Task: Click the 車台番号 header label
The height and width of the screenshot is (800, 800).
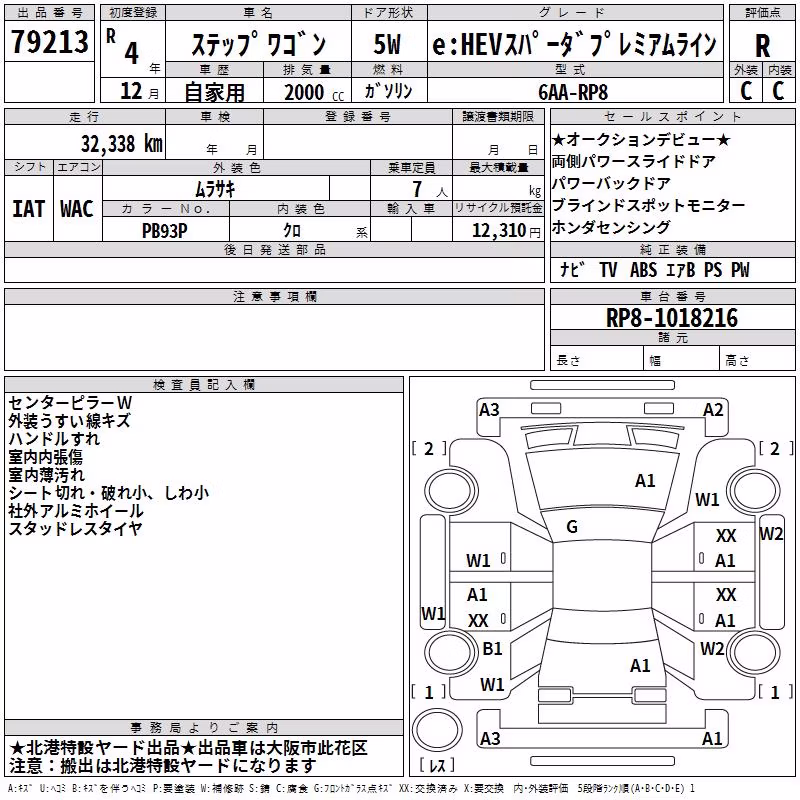Action: [672, 296]
